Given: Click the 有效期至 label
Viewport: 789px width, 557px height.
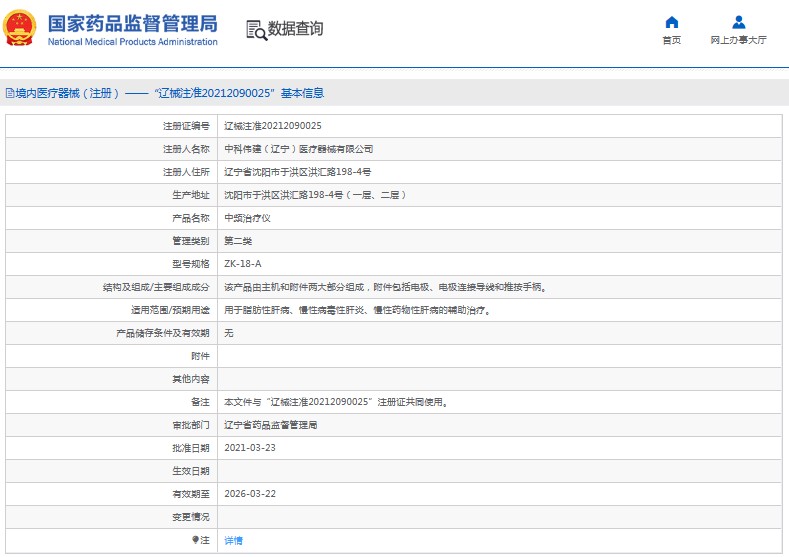Looking at the screenshot, I should [x=191, y=494].
